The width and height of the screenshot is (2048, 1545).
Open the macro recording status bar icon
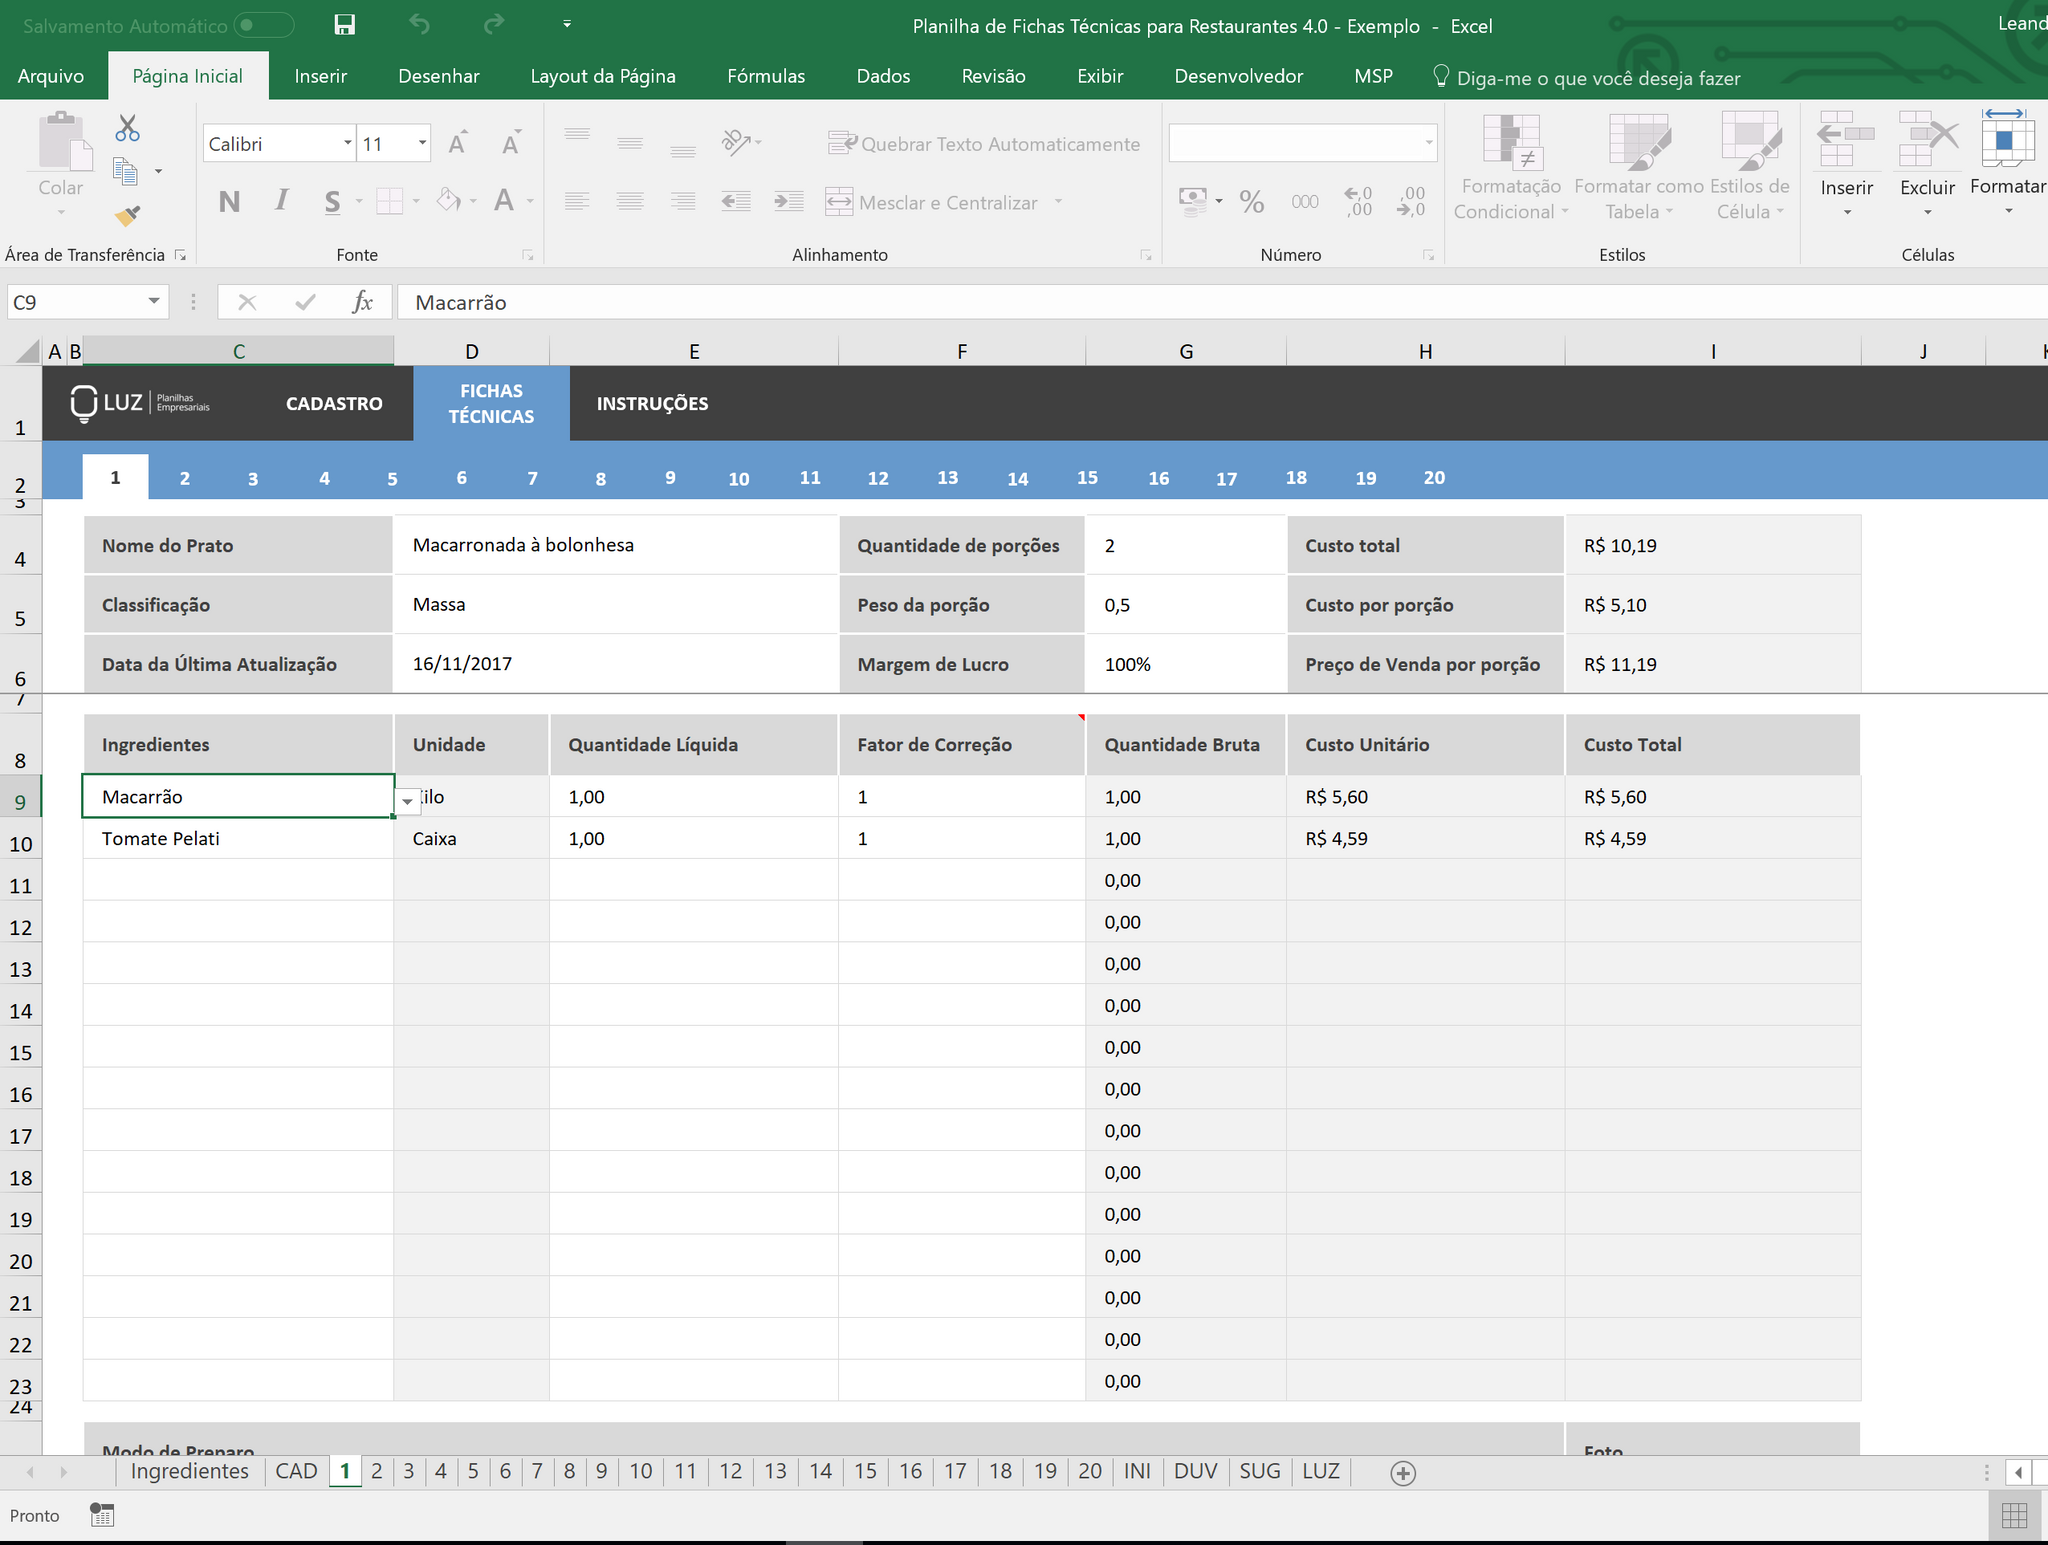click(x=102, y=1515)
